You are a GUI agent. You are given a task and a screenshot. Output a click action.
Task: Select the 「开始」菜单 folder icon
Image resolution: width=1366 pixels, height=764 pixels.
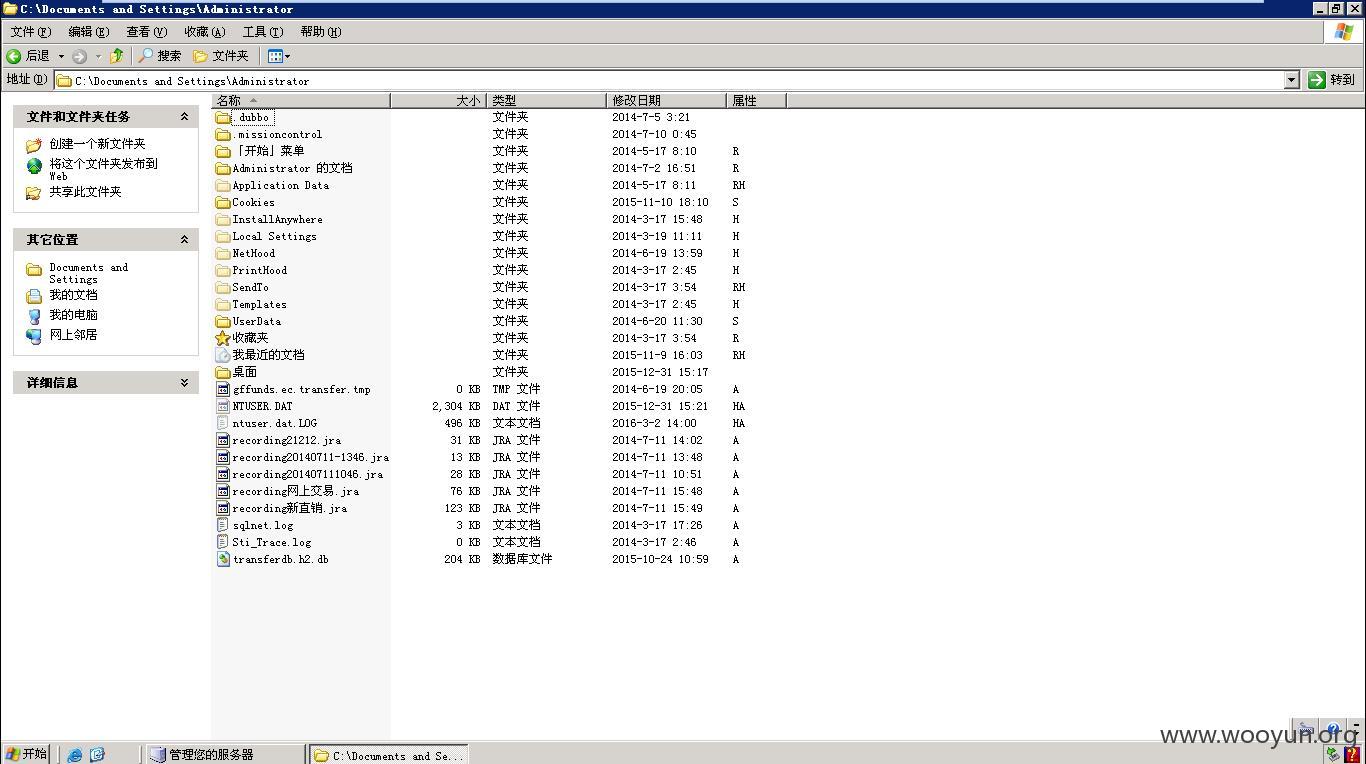[223, 151]
